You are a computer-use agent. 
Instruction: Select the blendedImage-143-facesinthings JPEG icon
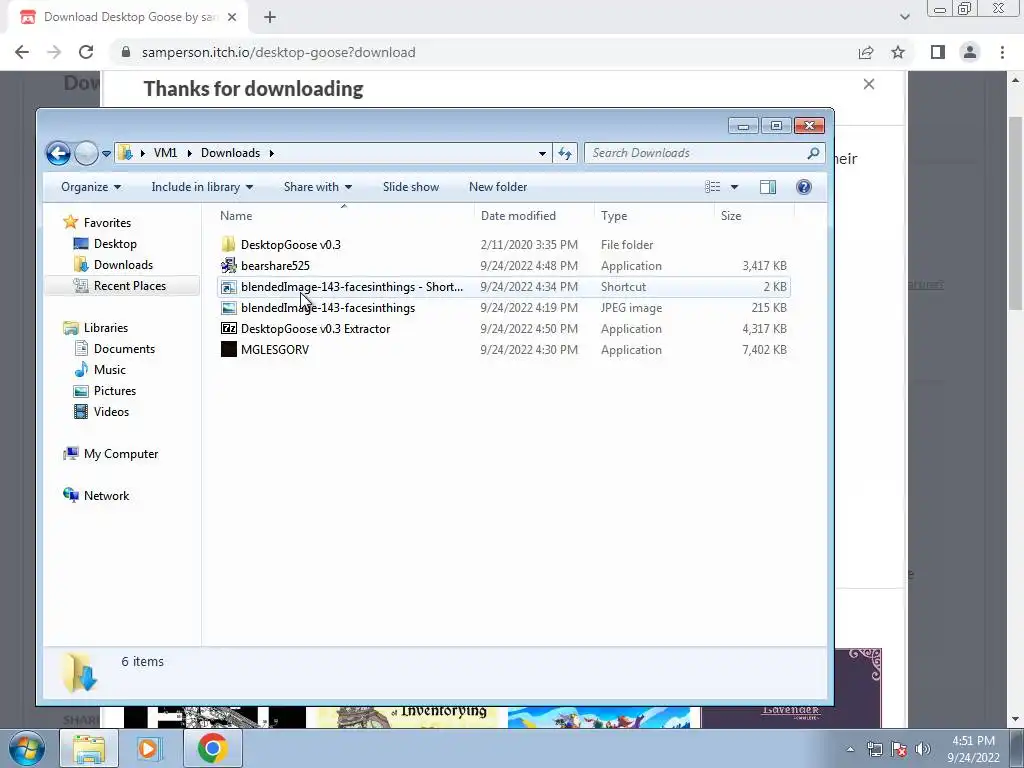[x=229, y=308]
